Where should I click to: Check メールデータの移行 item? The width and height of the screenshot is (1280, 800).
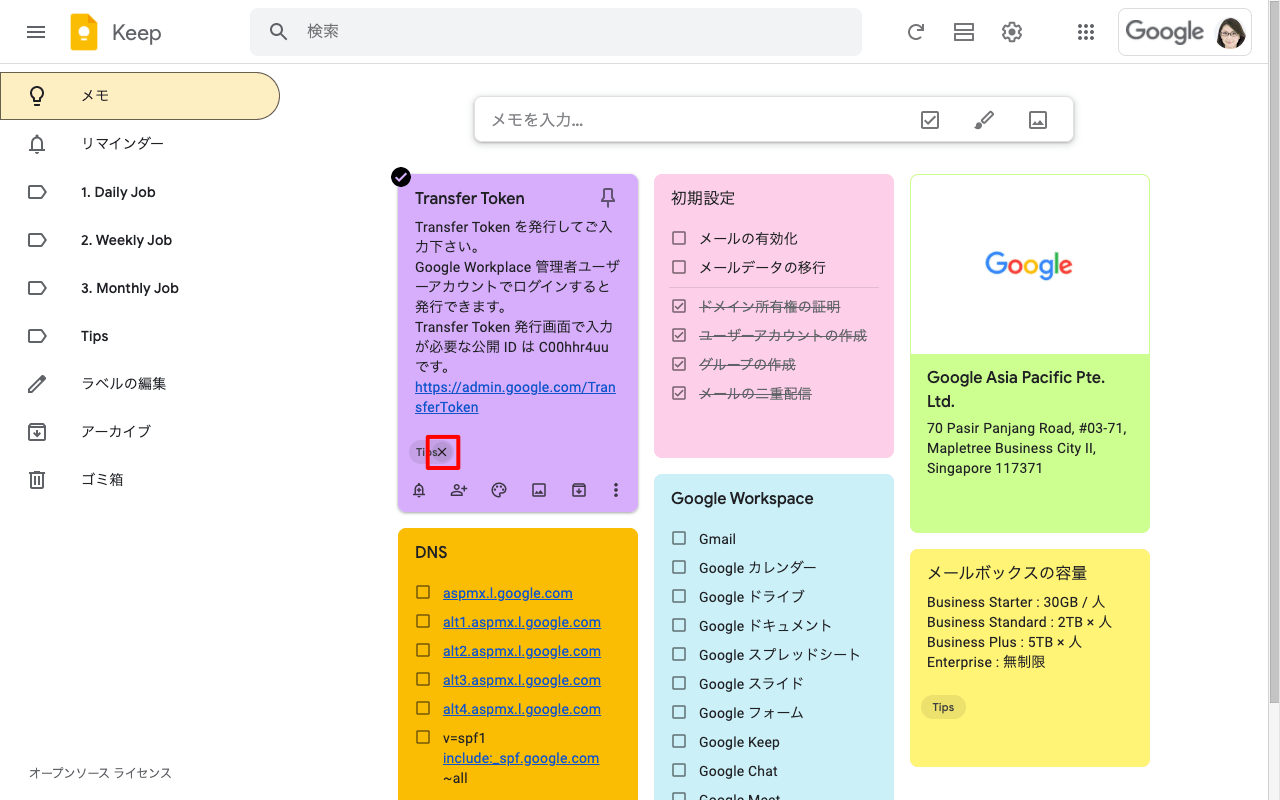click(x=679, y=267)
